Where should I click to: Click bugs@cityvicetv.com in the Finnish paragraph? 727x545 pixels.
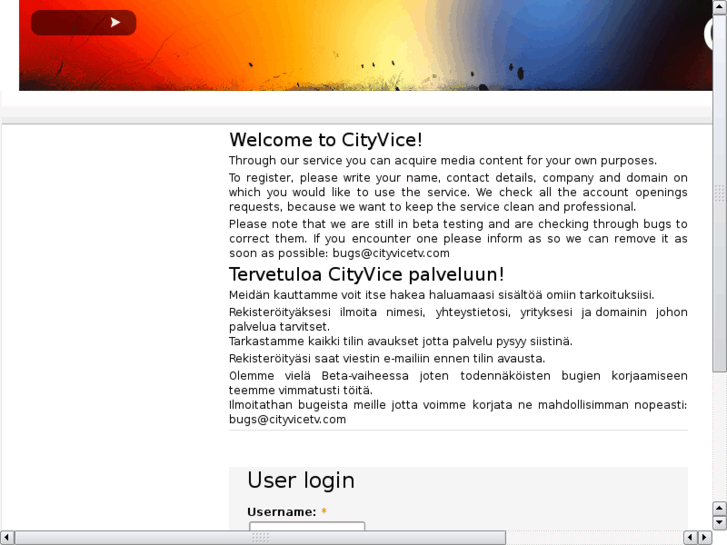click(x=287, y=419)
